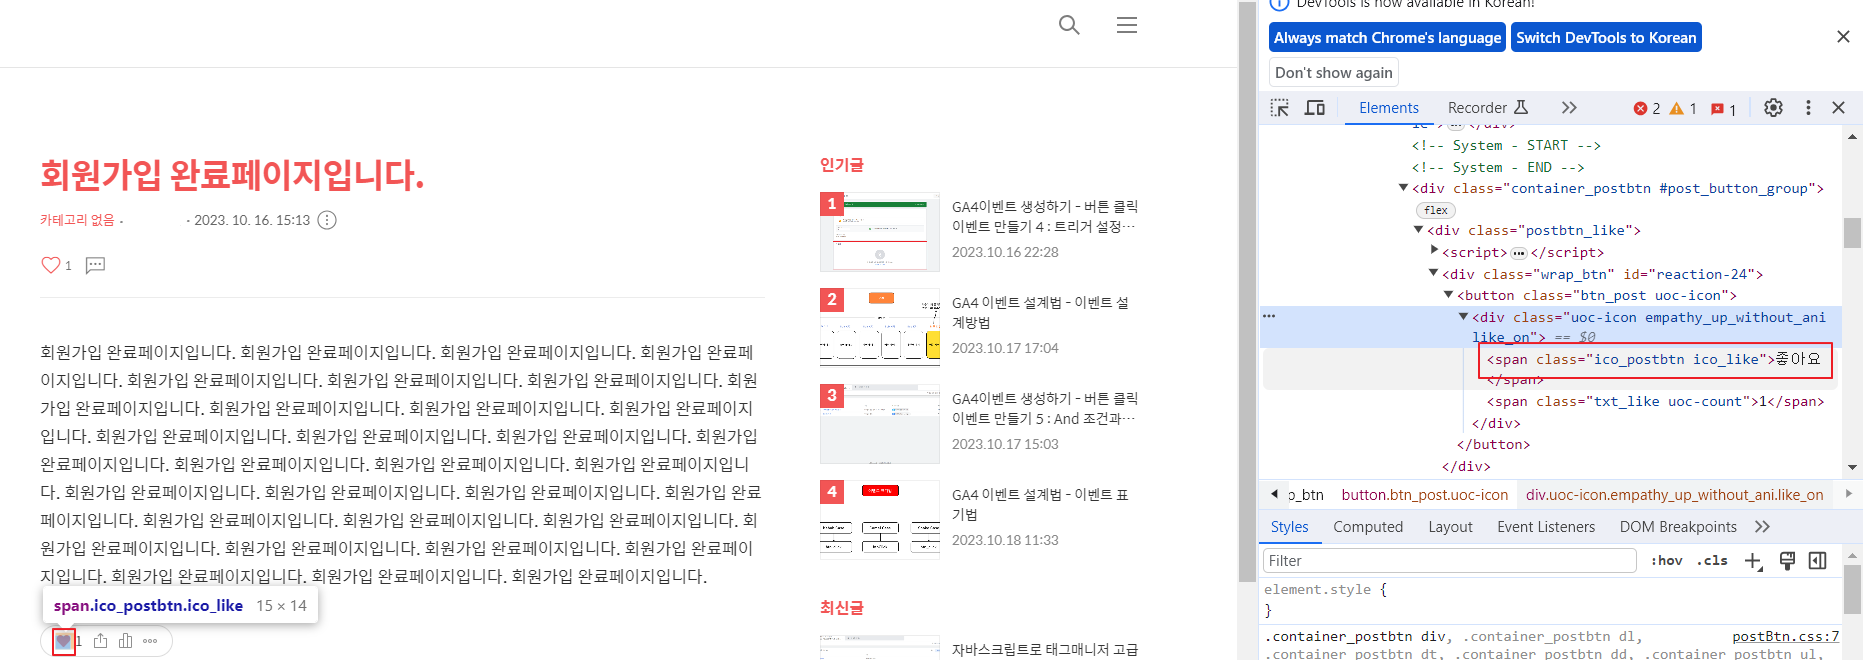Open the Layout tab
Viewport: 1863px width, 660px height.
(x=1450, y=527)
